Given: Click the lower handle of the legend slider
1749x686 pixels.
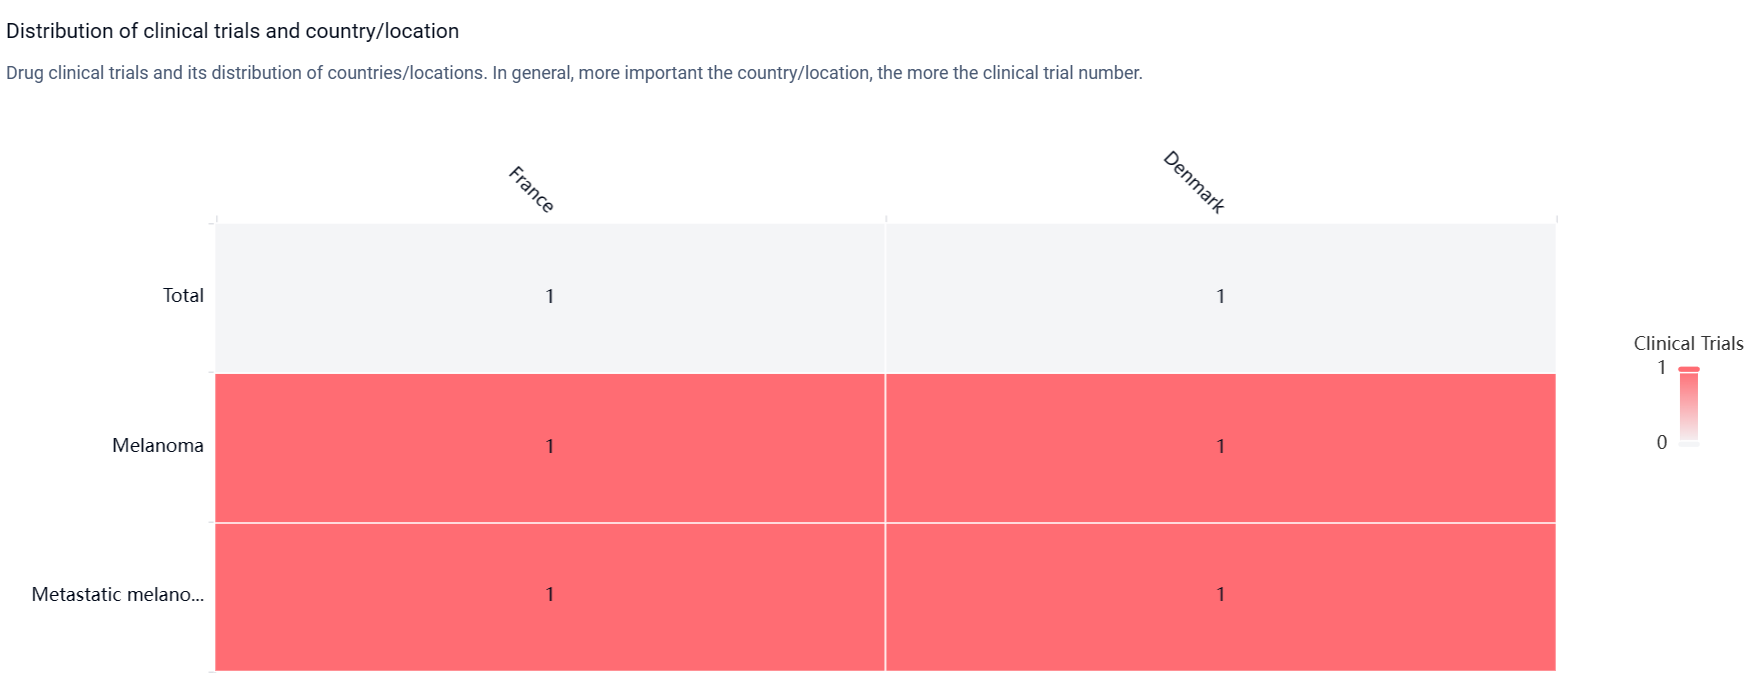Looking at the screenshot, I should (x=1689, y=444).
